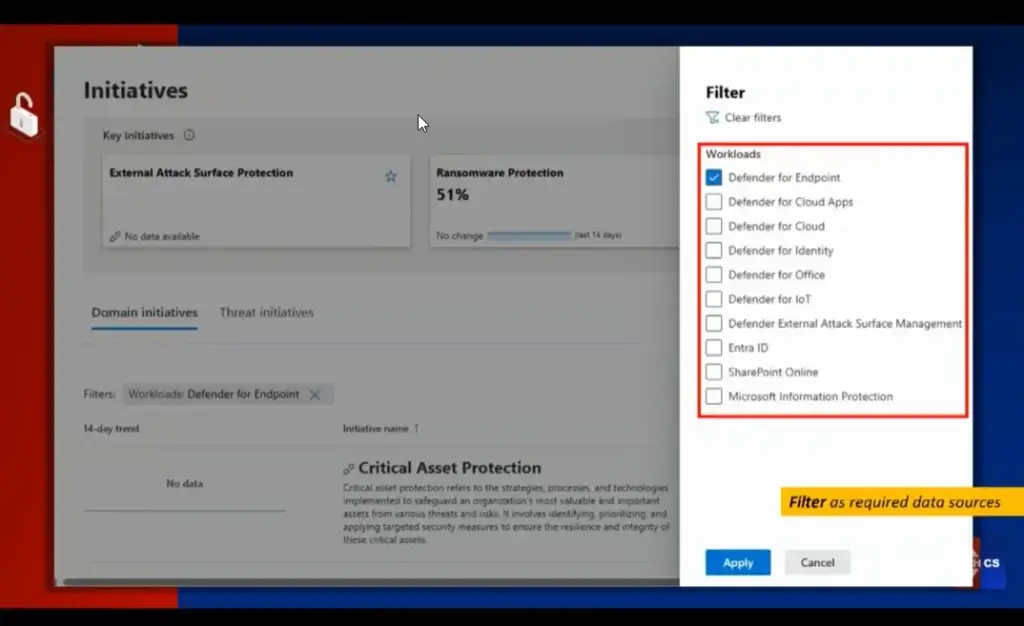Click the Key initiatives info icon
Image resolution: width=1024 pixels, height=626 pixels.
click(x=189, y=135)
